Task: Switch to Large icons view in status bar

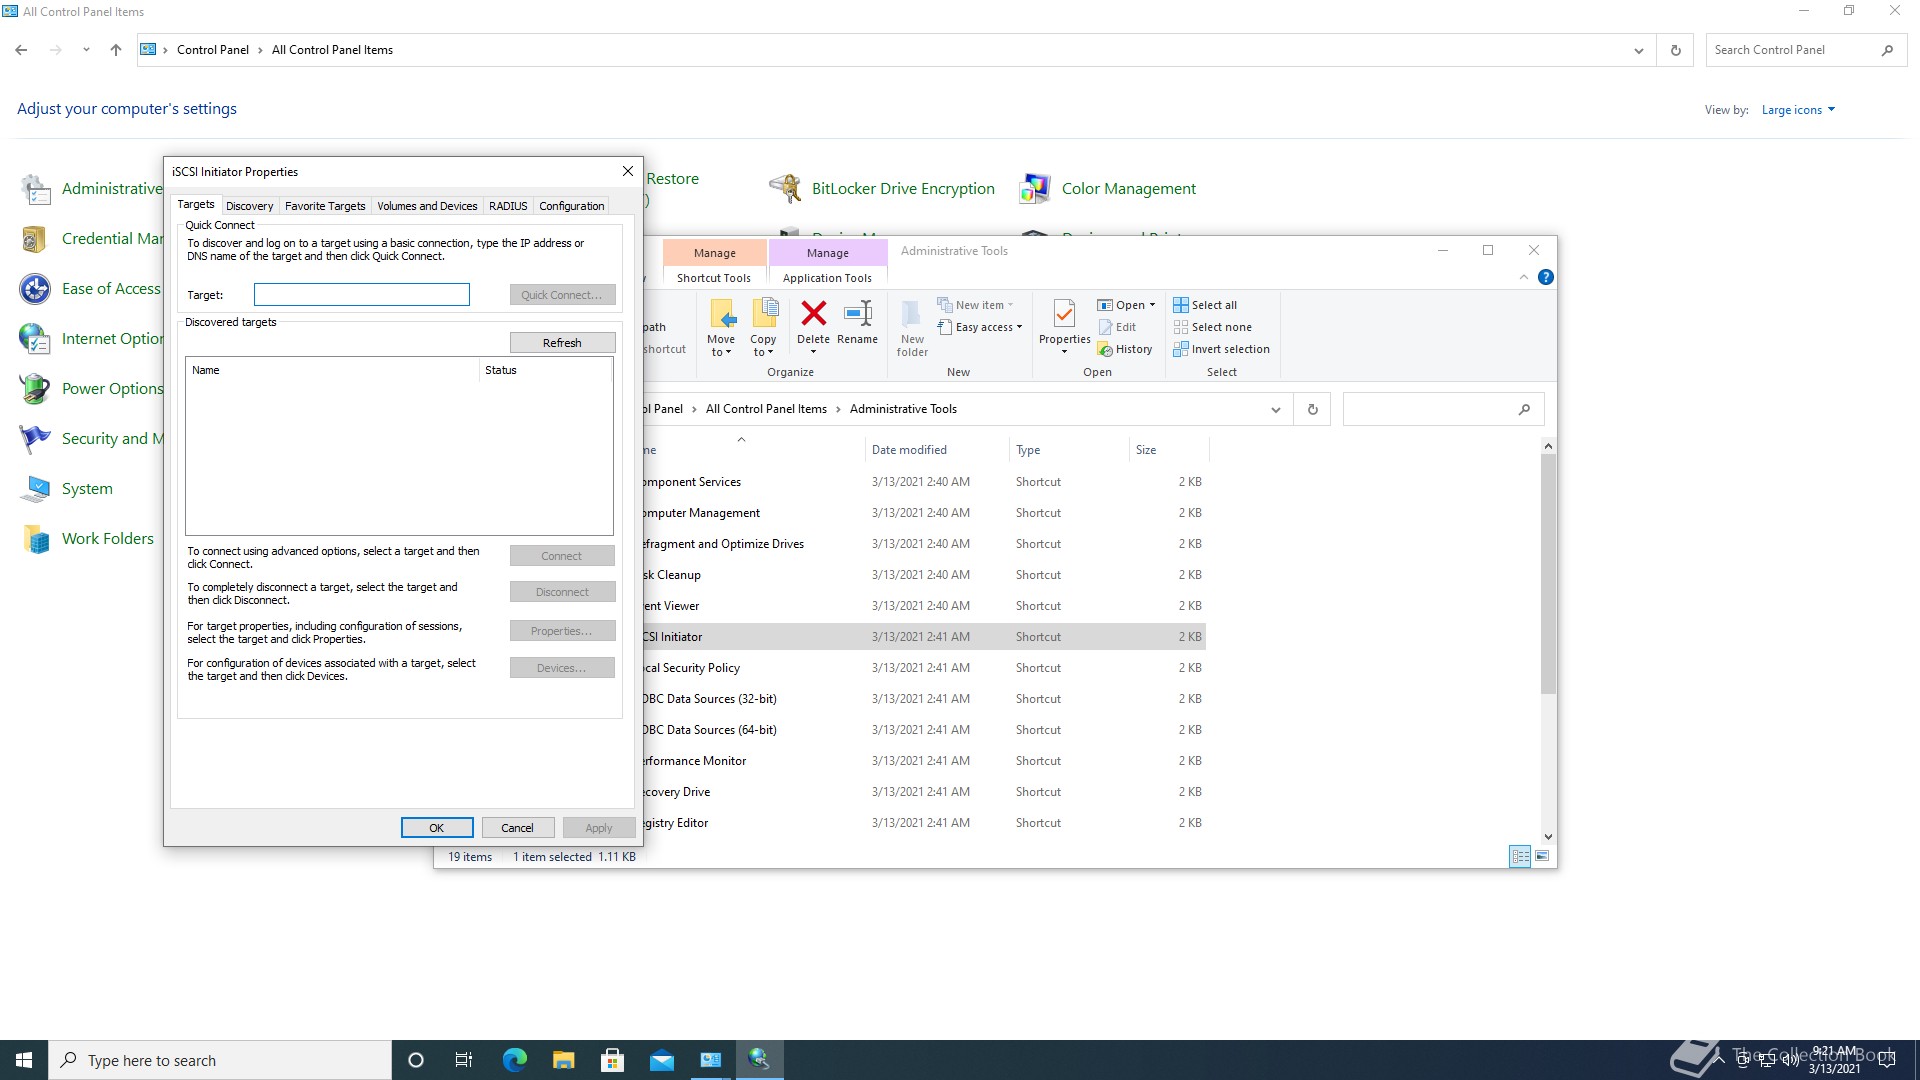Action: [x=1542, y=856]
